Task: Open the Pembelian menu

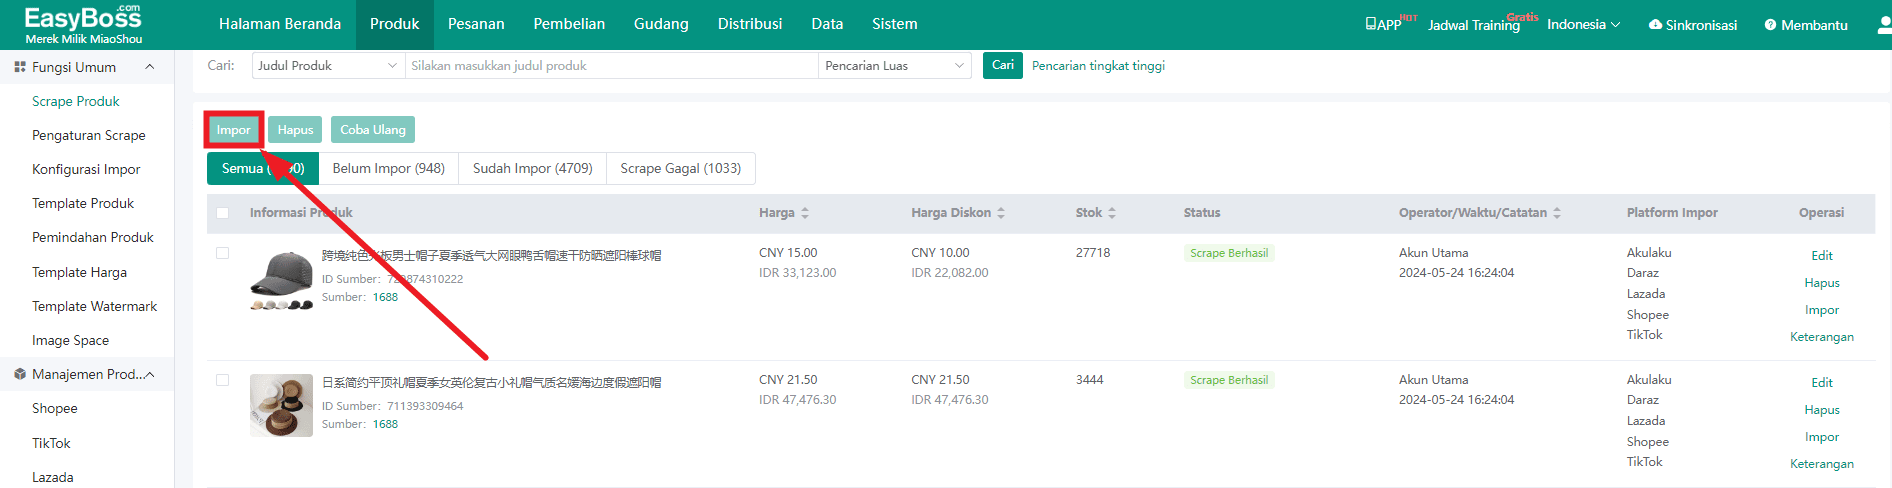Action: tap(569, 24)
